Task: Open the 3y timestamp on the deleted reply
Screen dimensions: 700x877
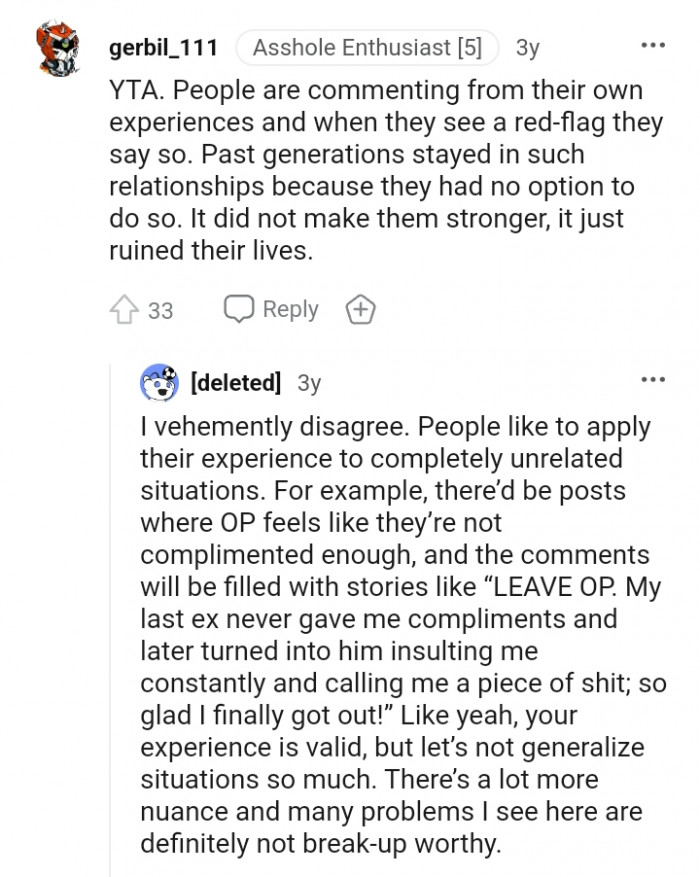Action: coord(310,383)
